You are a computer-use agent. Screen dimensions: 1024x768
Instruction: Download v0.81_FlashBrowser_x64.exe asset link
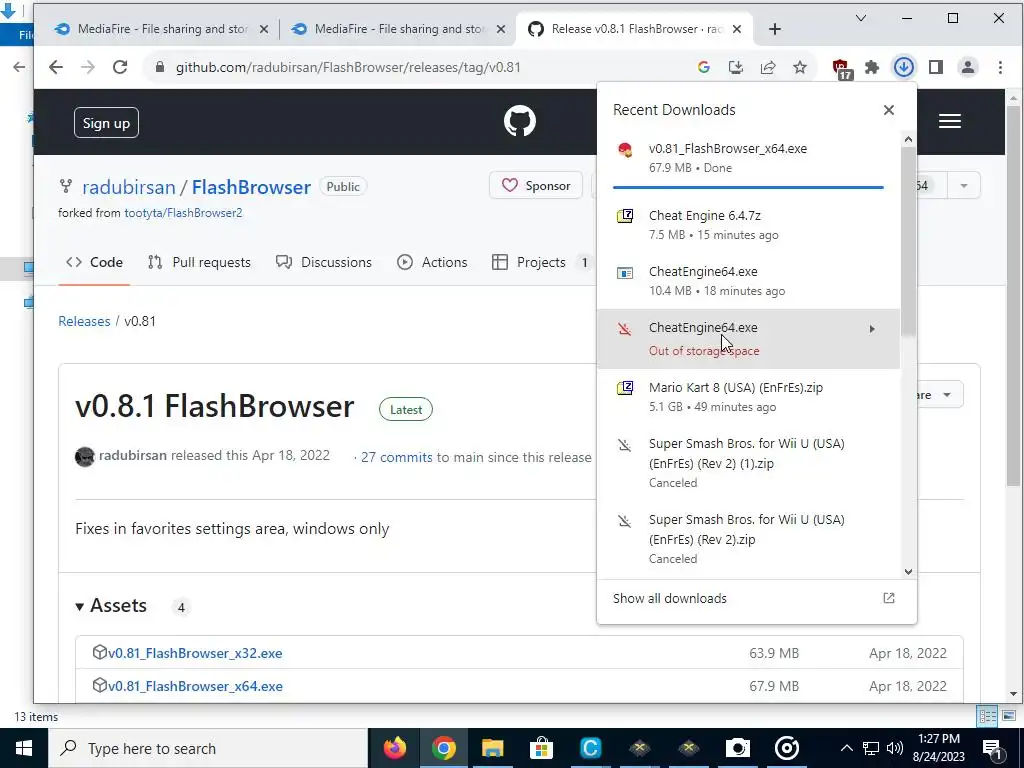click(x=195, y=686)
